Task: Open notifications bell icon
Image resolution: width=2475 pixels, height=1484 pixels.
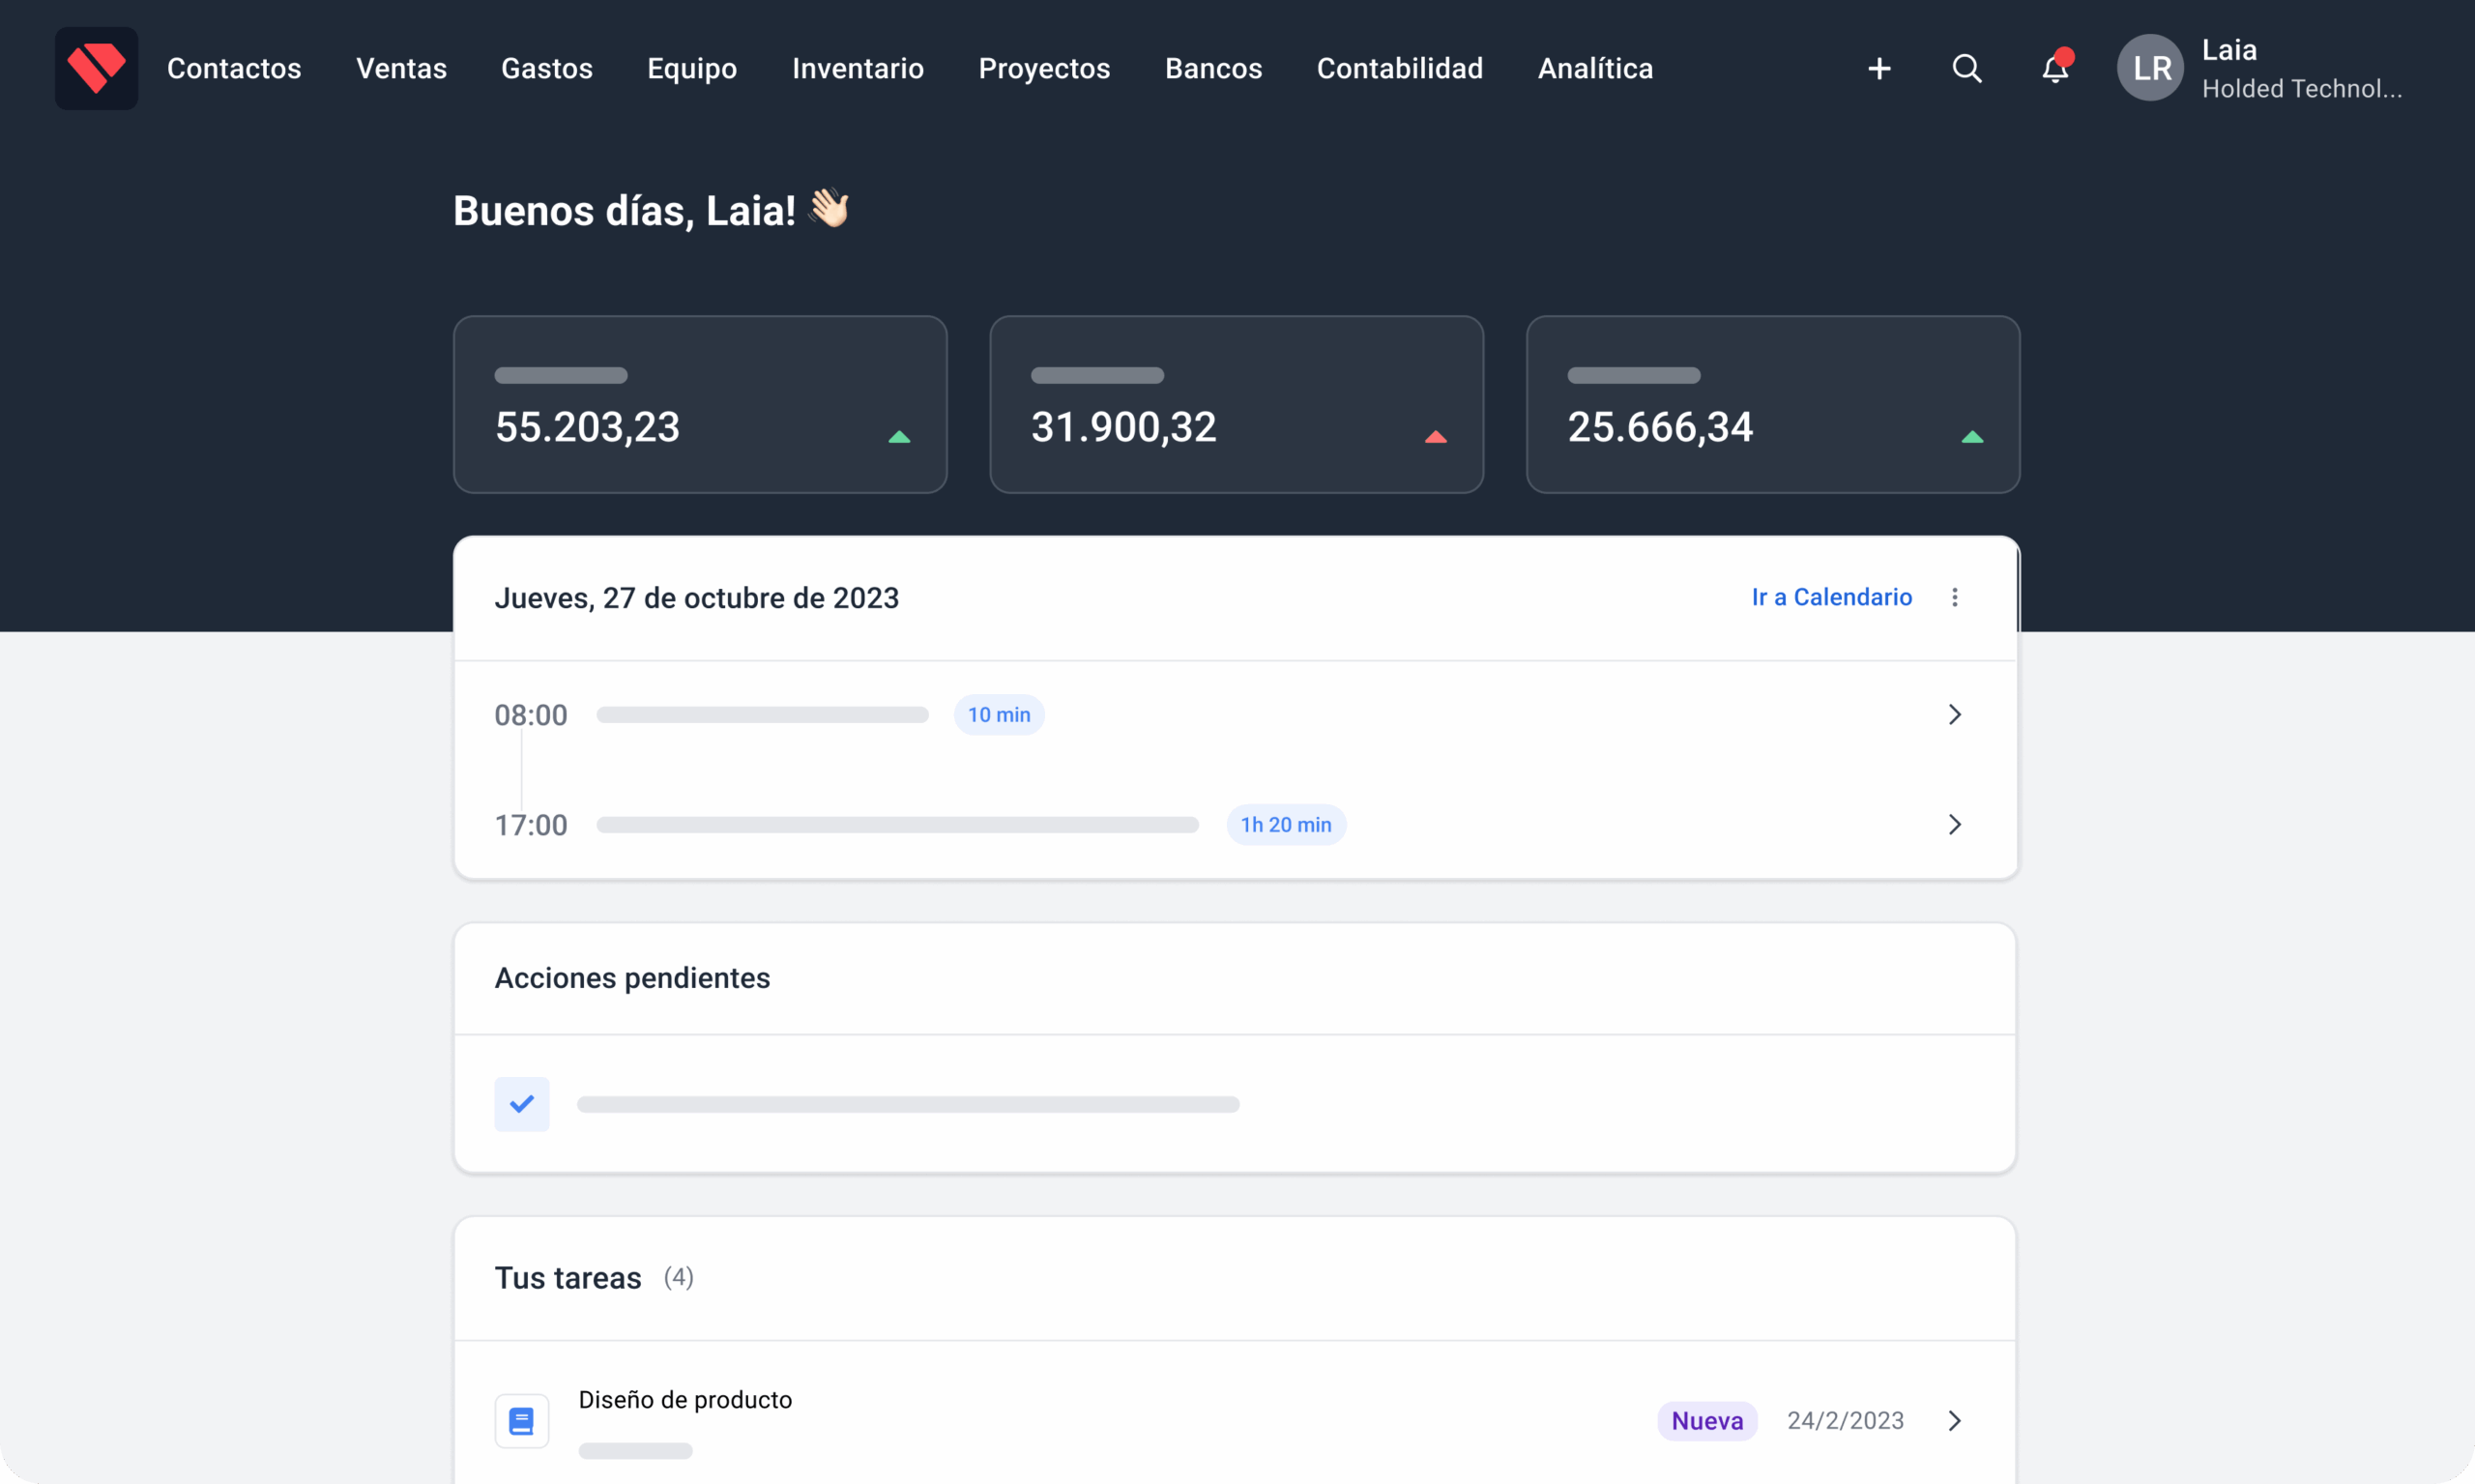Action: click(2054, 68)
